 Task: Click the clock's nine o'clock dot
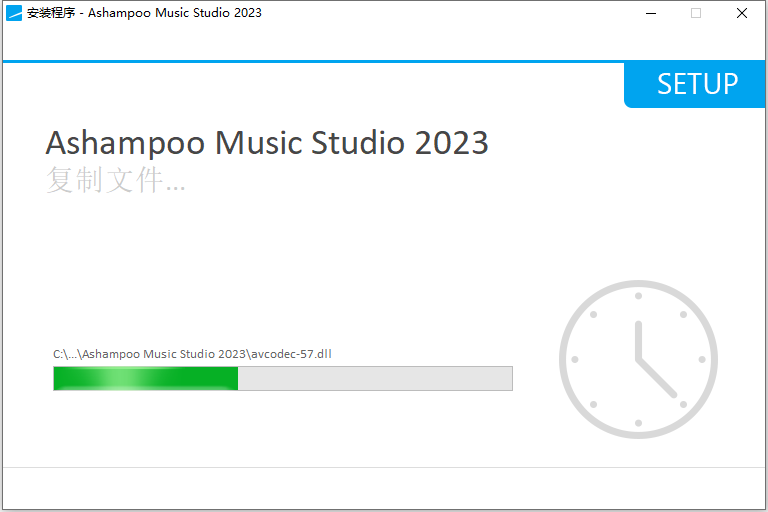[x=575, y=360]
